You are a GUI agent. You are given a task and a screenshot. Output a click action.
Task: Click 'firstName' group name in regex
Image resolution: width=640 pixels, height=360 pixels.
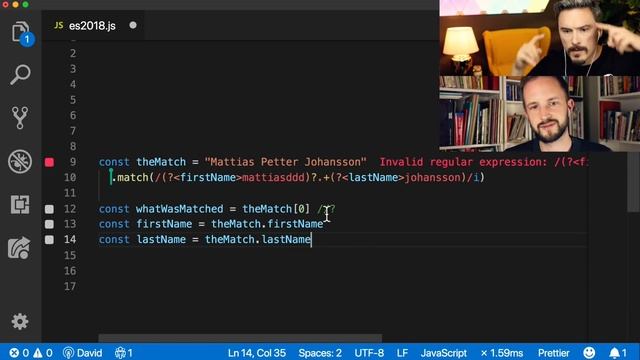point(208,178)
